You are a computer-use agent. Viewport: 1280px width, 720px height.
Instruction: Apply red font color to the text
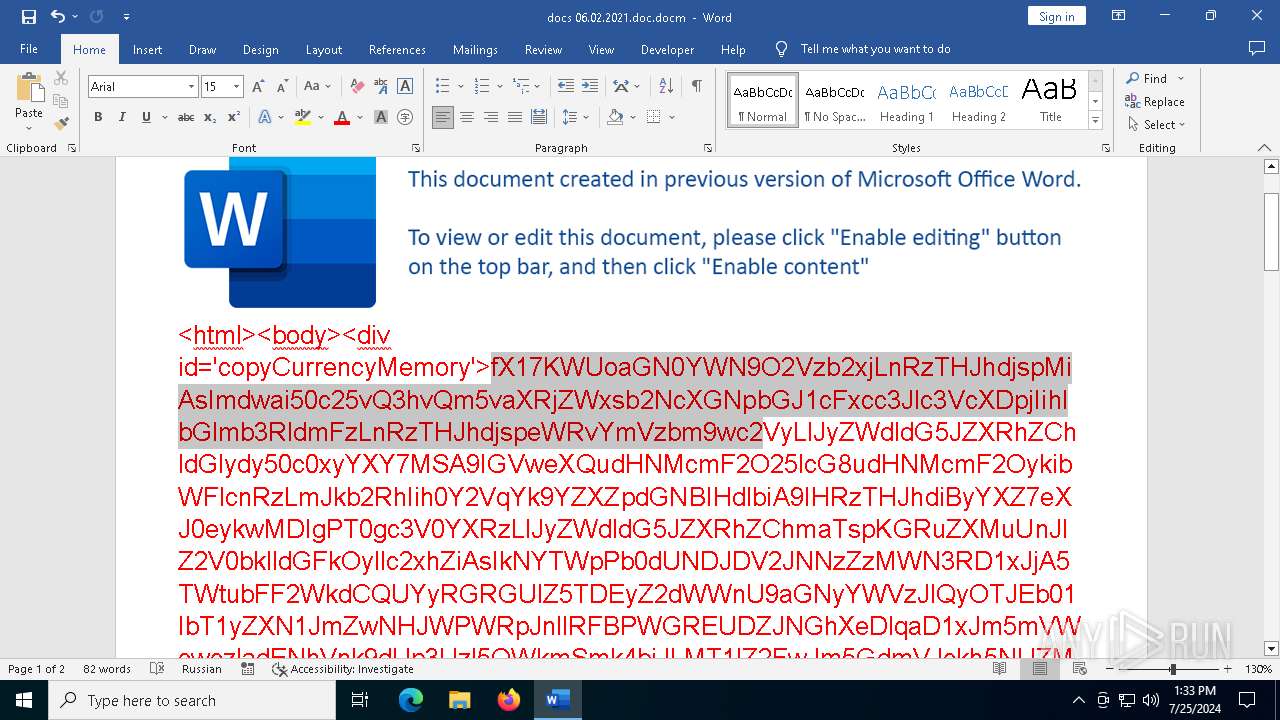341,117
